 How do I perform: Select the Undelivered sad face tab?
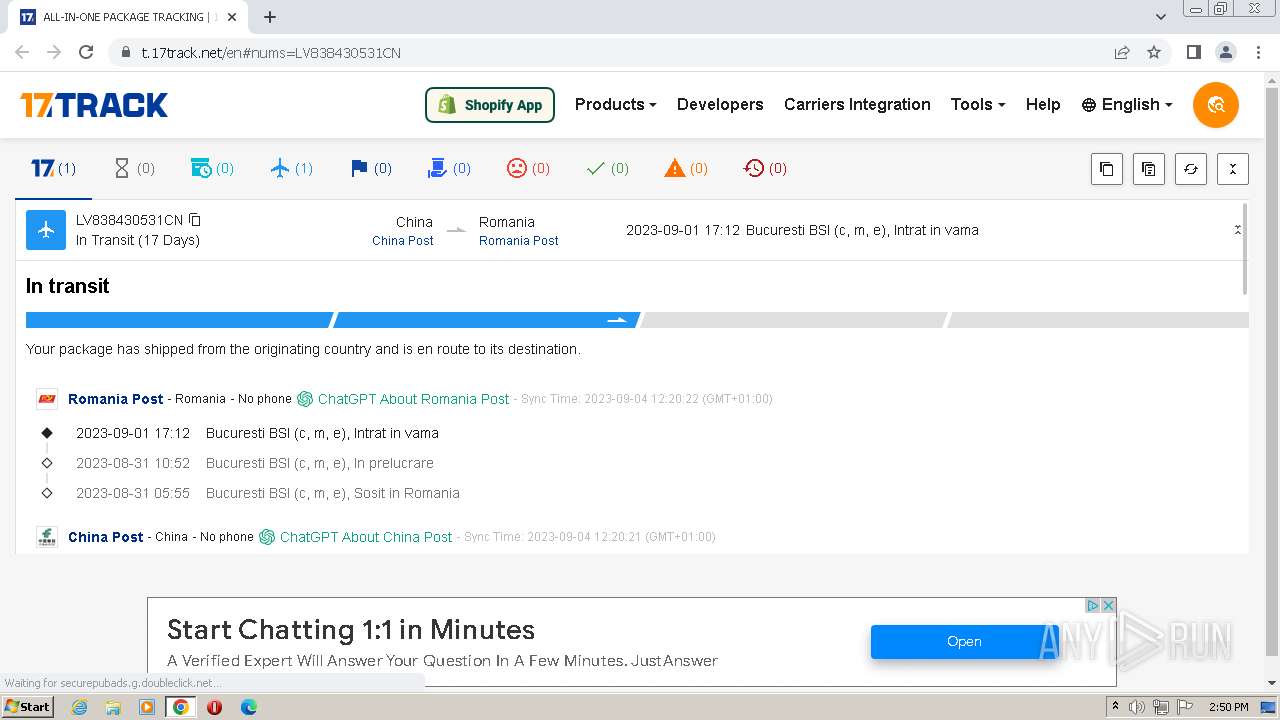[x=528, y=168]
